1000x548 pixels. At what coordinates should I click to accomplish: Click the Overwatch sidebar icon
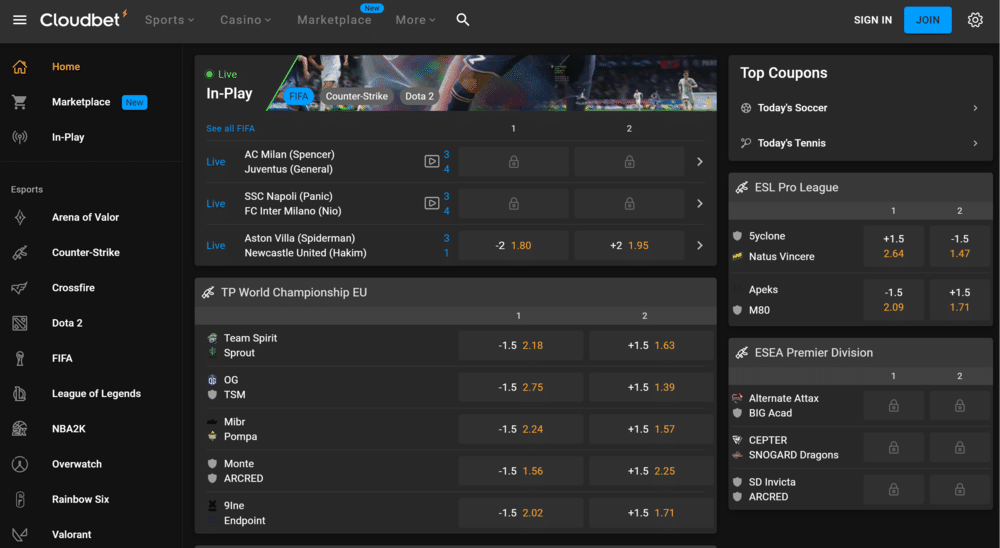(20, 464)
